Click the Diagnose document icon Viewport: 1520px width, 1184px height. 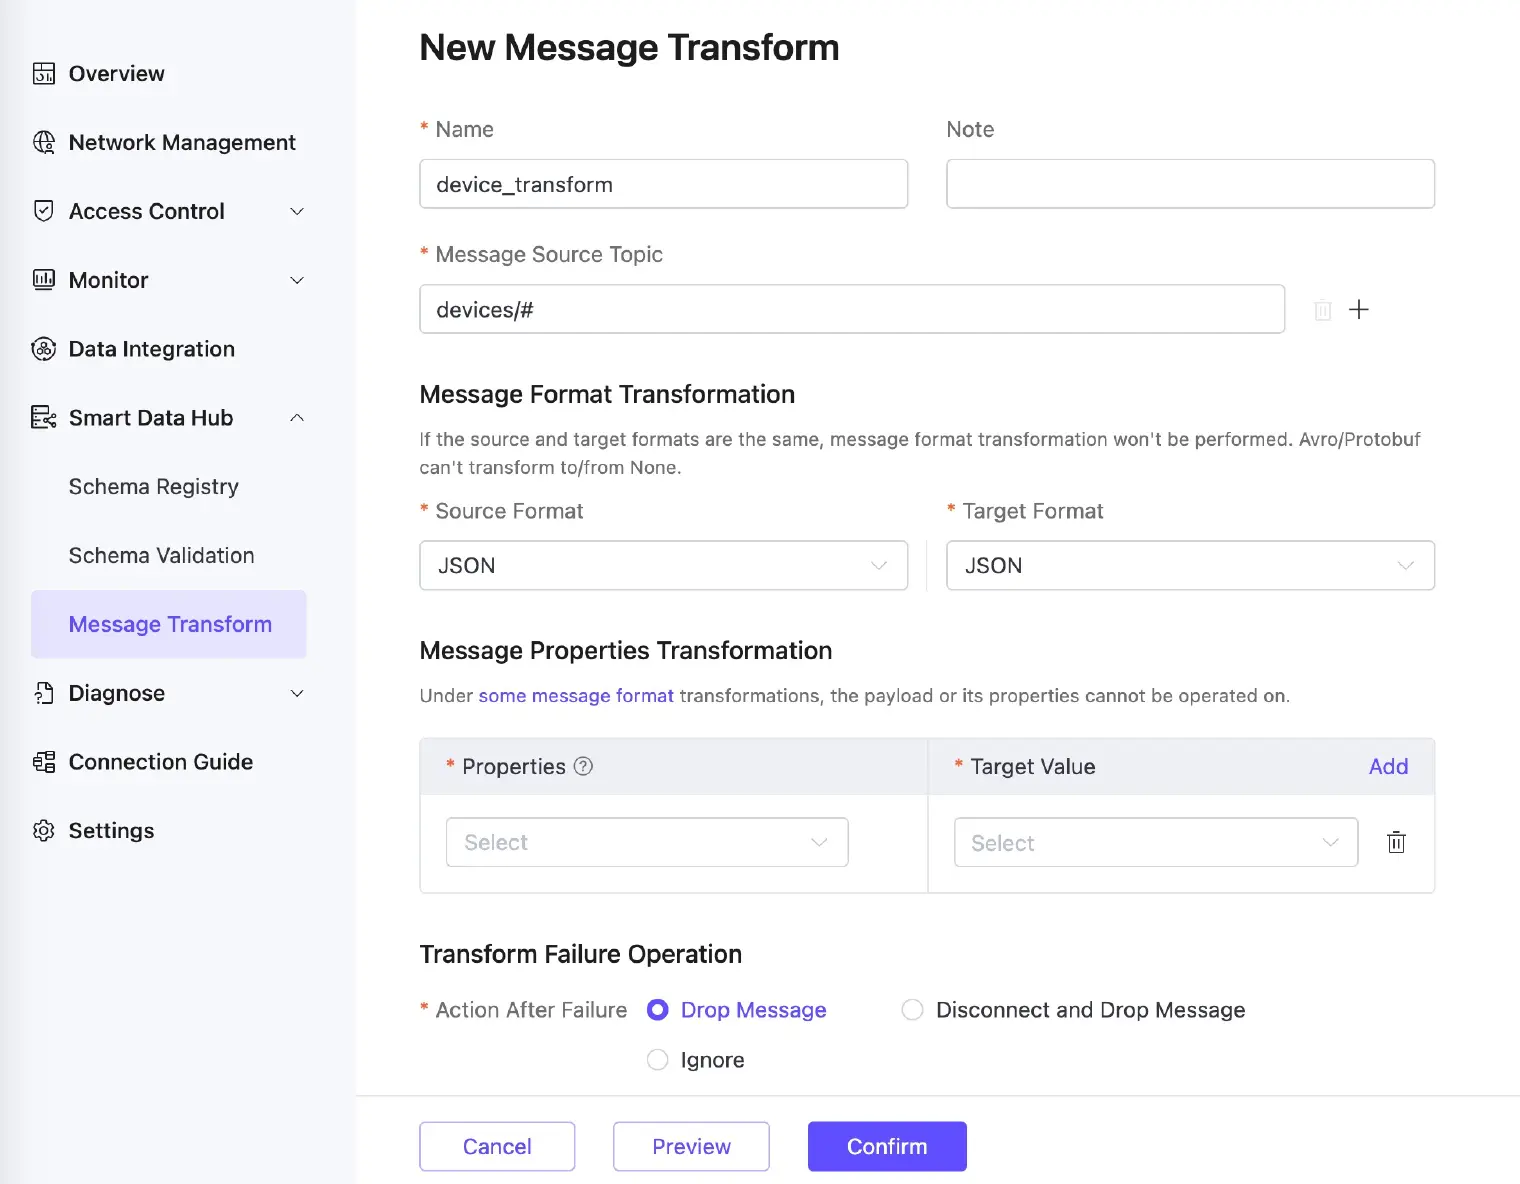[44, 693]
